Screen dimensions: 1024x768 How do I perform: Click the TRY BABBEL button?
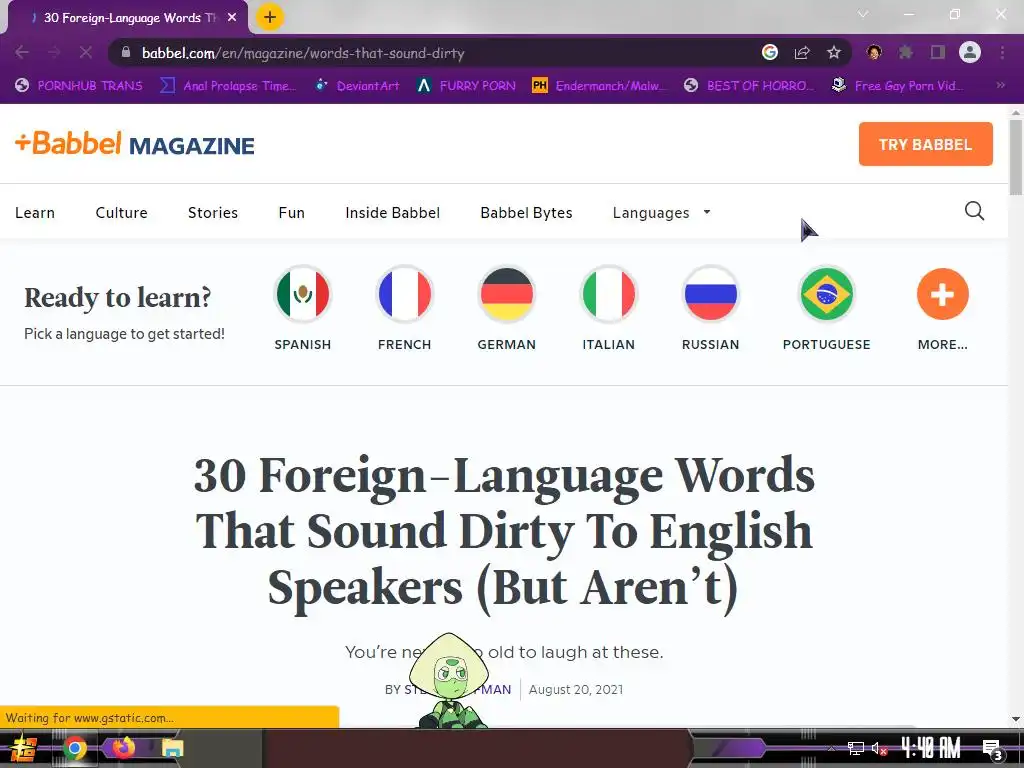coord(925,144)
